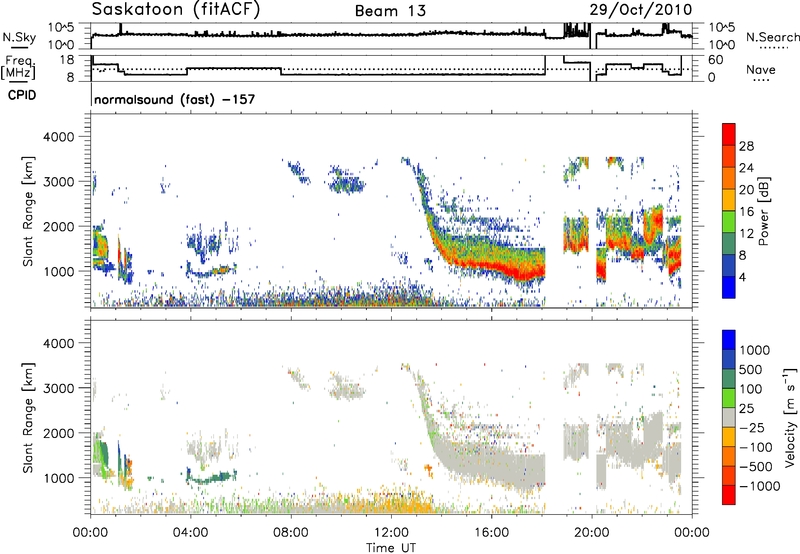The width and height of the screenshot is (800, 554).
Task: Click the 'N.Search' legend label
Action: click(772, 37)
